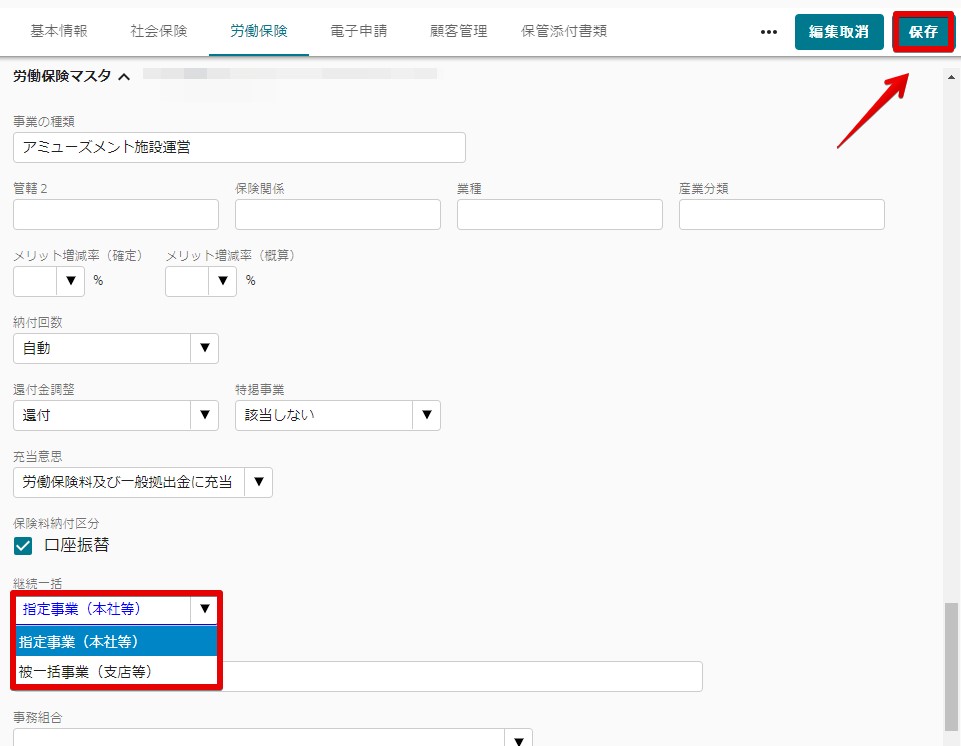This screenshot has height=746, width=961.
Task: Switch to the 基本情報 tab
Action: (59, 31)
